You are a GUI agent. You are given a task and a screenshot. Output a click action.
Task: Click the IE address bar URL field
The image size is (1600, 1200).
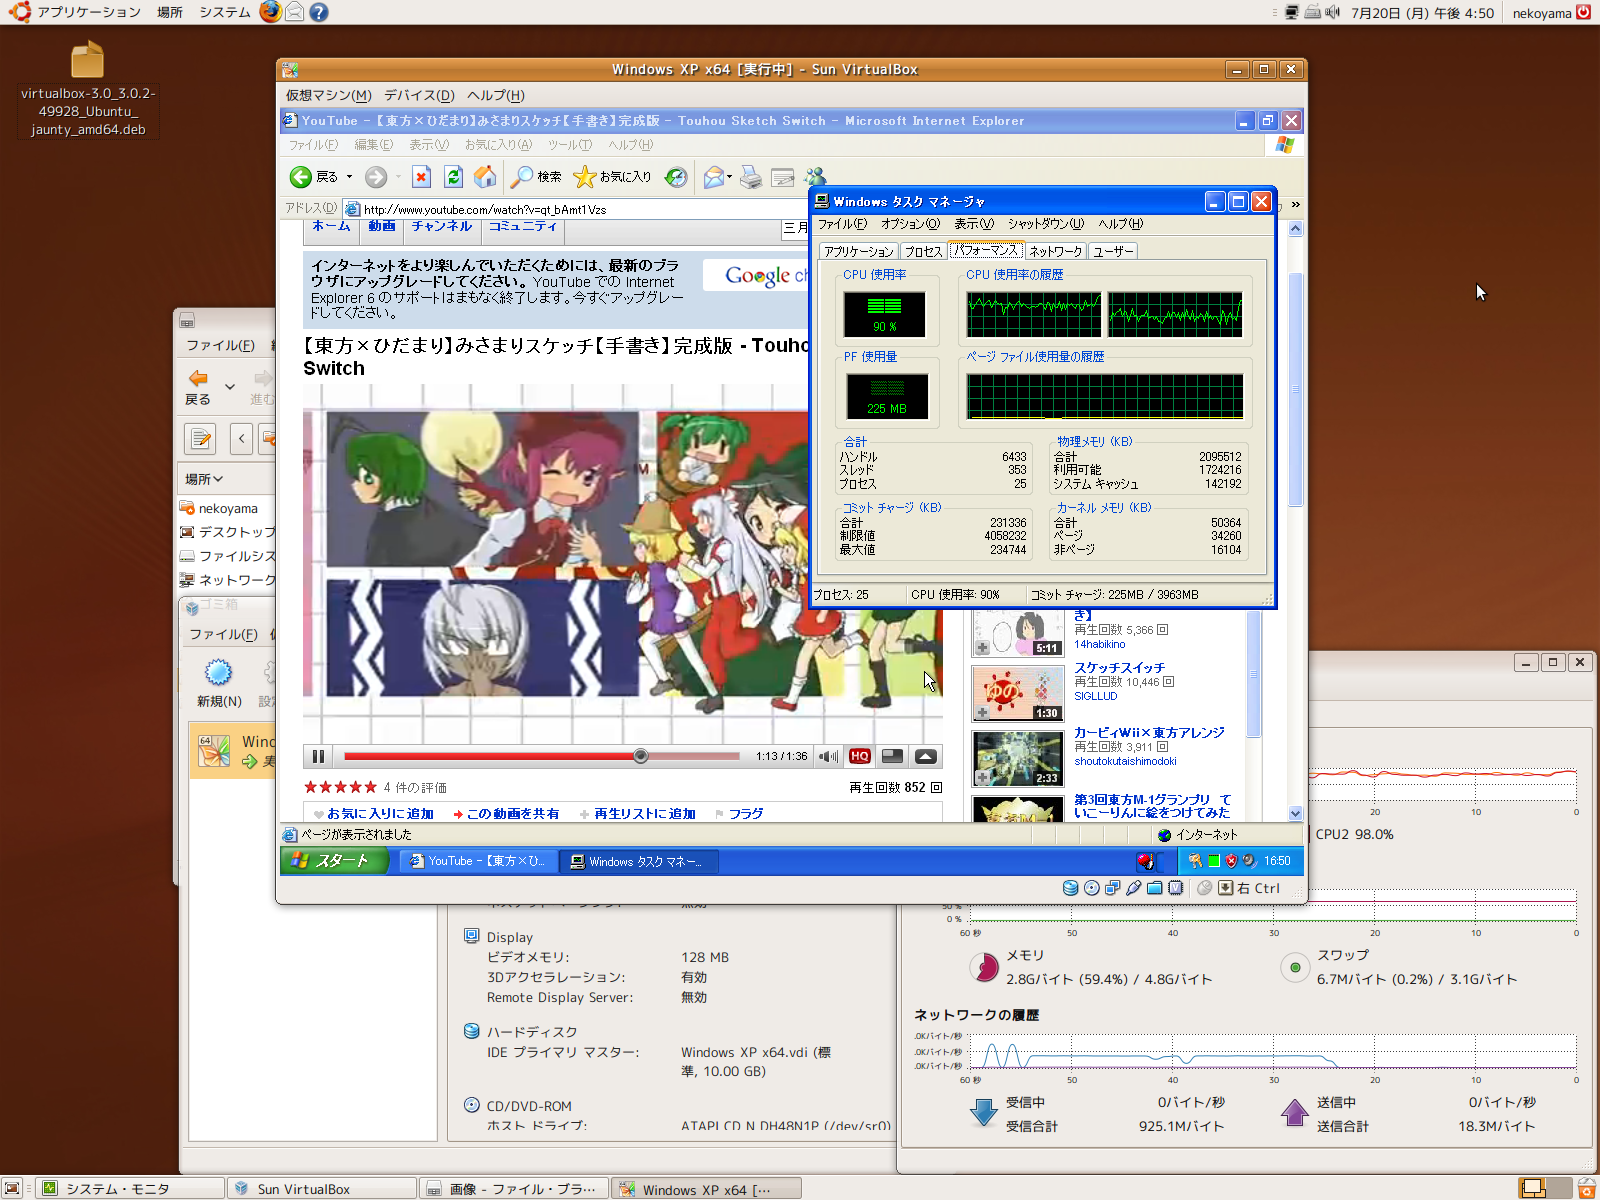[575, 209]
